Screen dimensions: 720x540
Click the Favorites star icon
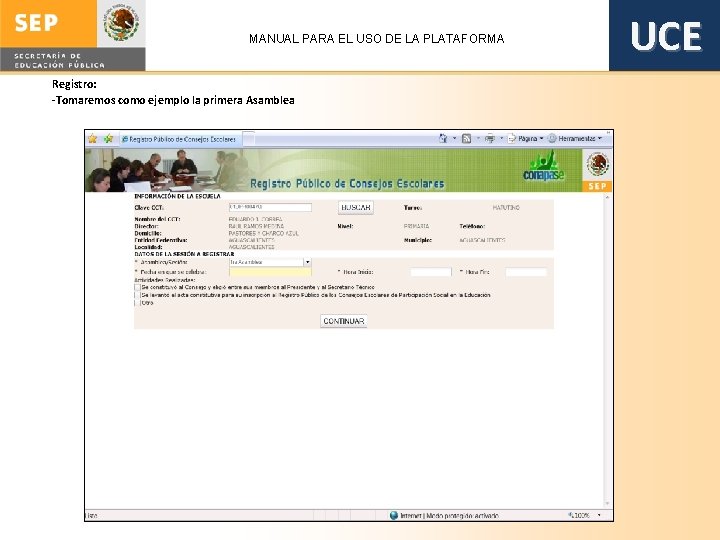(x=92, y=139)
